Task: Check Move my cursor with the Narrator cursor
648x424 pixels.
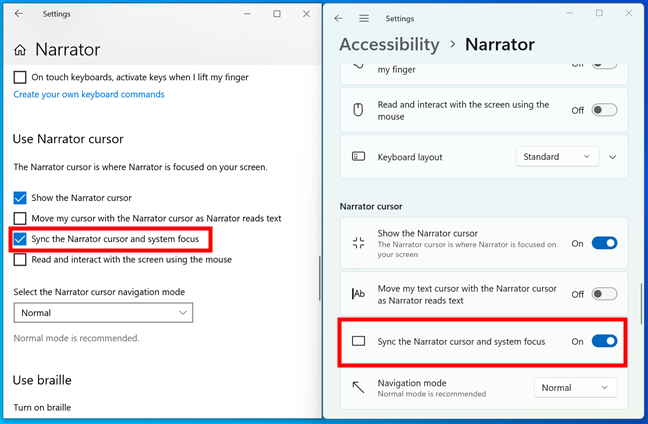Action: 20,218
